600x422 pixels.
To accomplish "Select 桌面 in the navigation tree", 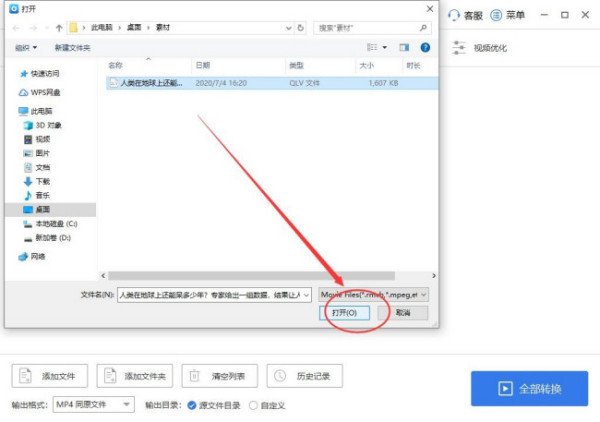I will click(x=37, y=209).
